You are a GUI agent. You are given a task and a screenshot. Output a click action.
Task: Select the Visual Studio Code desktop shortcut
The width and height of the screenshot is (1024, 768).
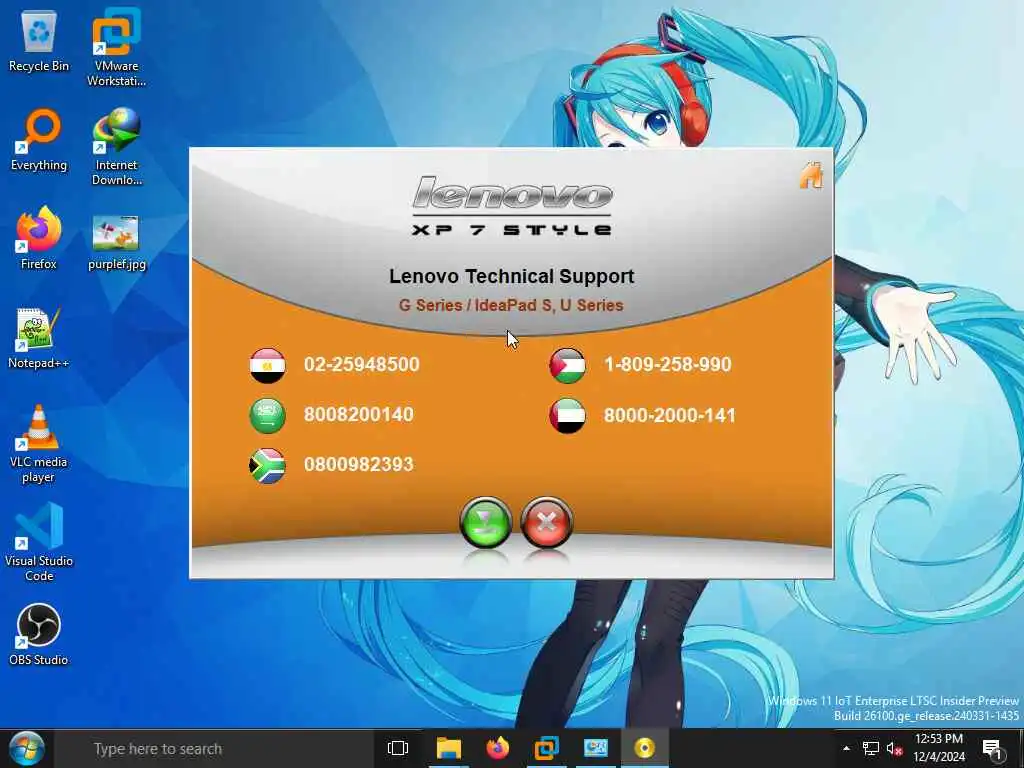(39, 542)
